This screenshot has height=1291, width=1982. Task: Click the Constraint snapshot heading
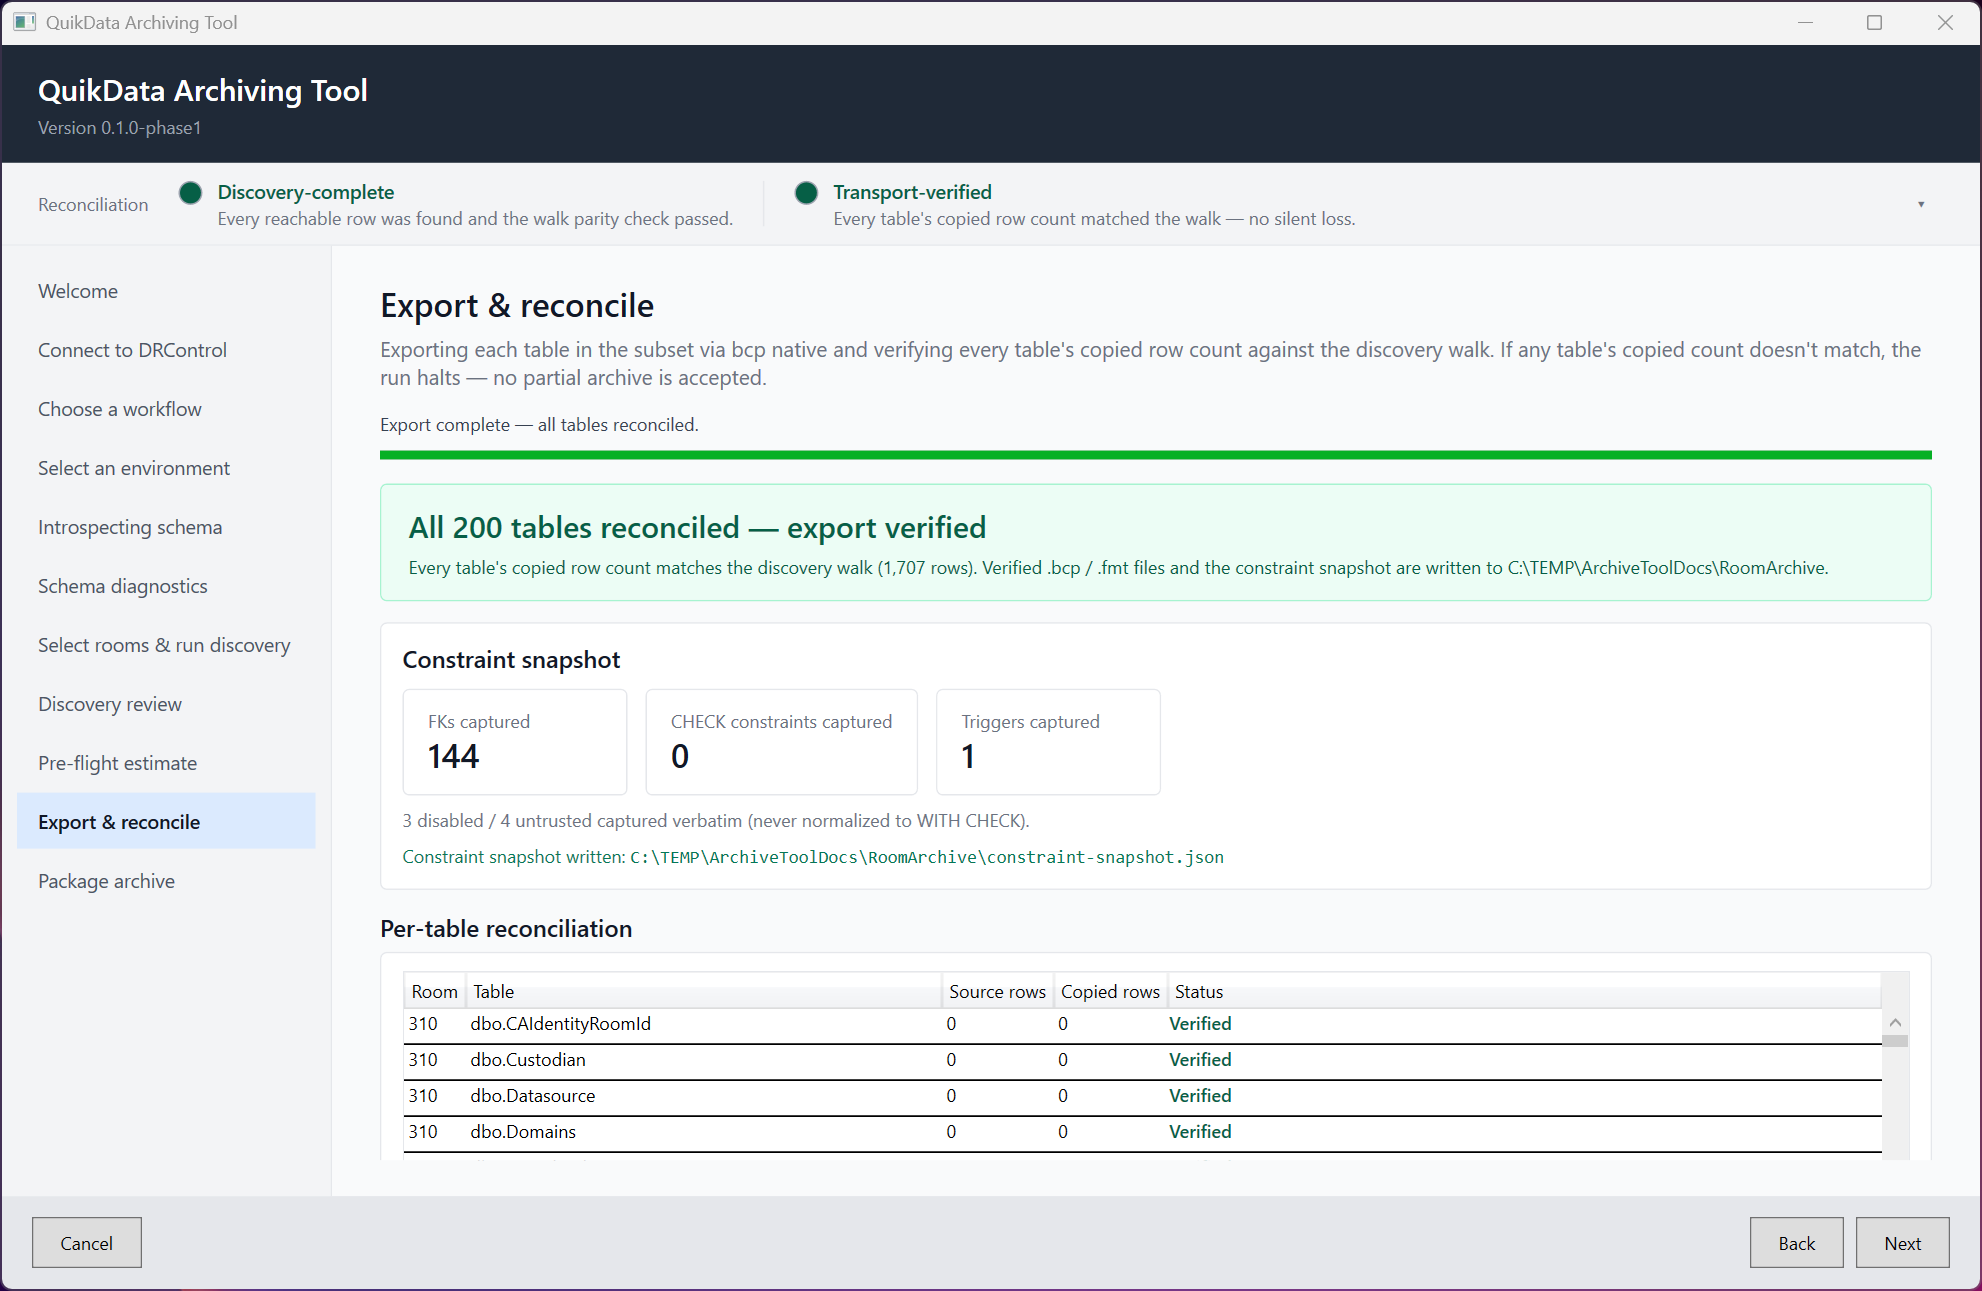511,660
